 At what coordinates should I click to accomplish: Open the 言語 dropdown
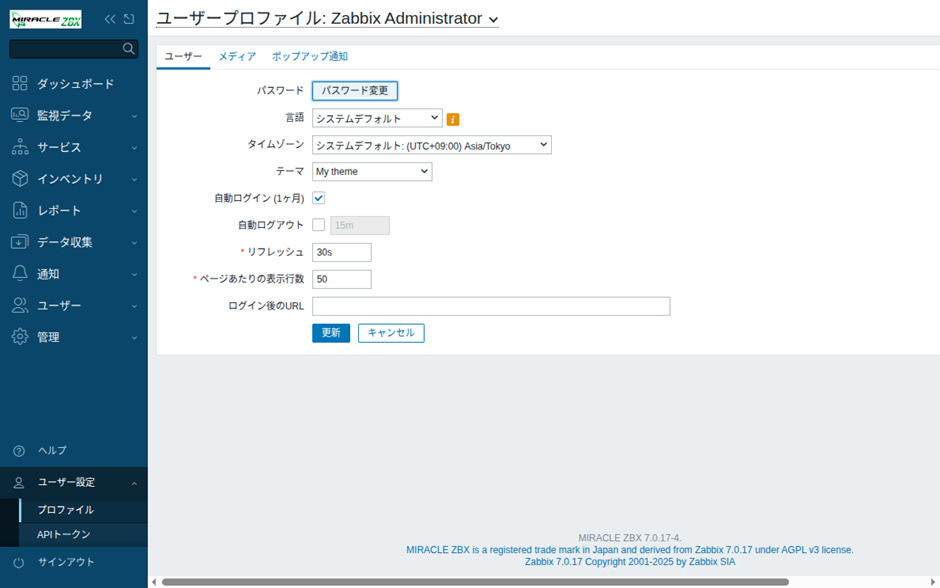377,118
